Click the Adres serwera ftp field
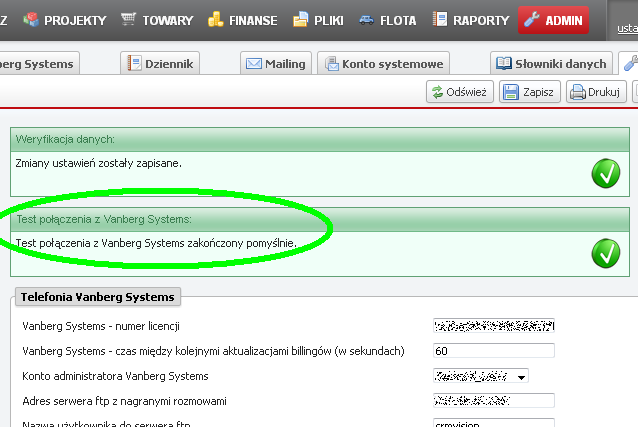The image size is (638, 427). pyautogui.click(x=494, y=401)
